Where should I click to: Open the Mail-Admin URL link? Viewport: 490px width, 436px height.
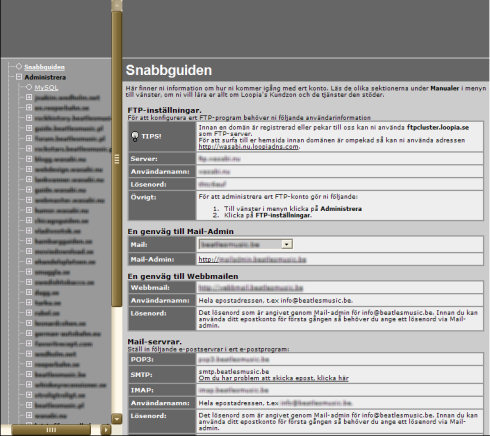(x=252, y=259)
